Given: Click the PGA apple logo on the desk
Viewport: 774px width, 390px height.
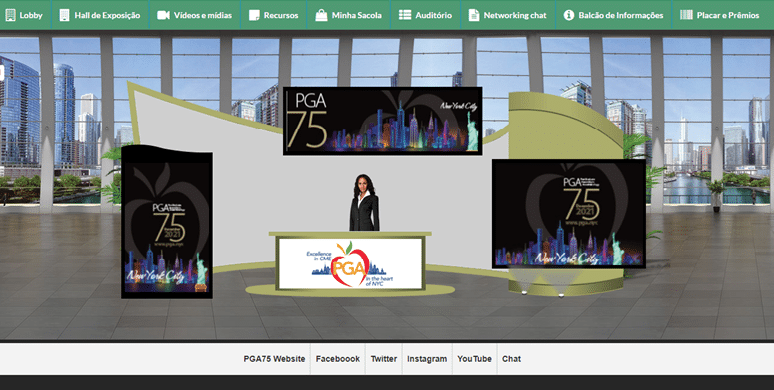Looking at the screenshot, I should point(349,264).
